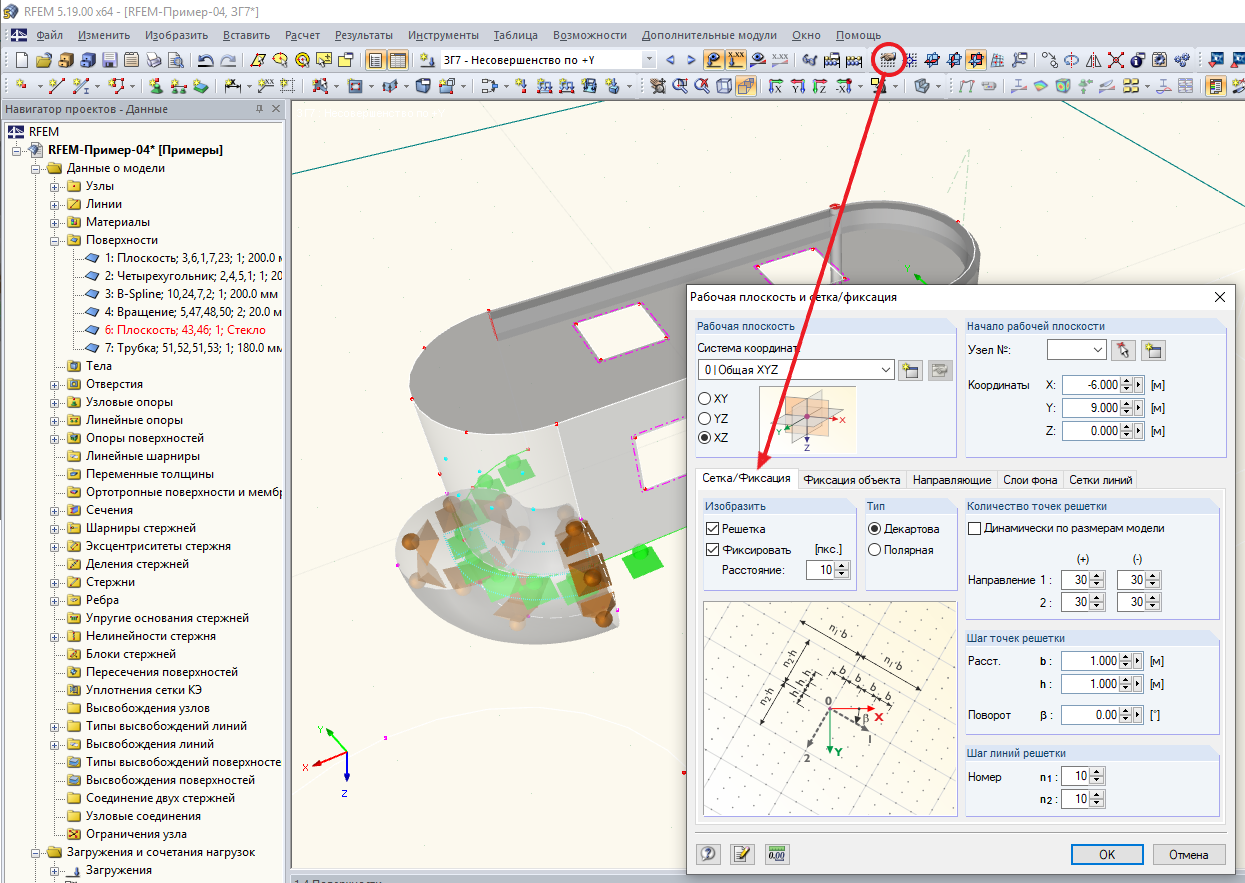Open existing file from toolbar
The image size is (1245, 883).
coord(44,60)
